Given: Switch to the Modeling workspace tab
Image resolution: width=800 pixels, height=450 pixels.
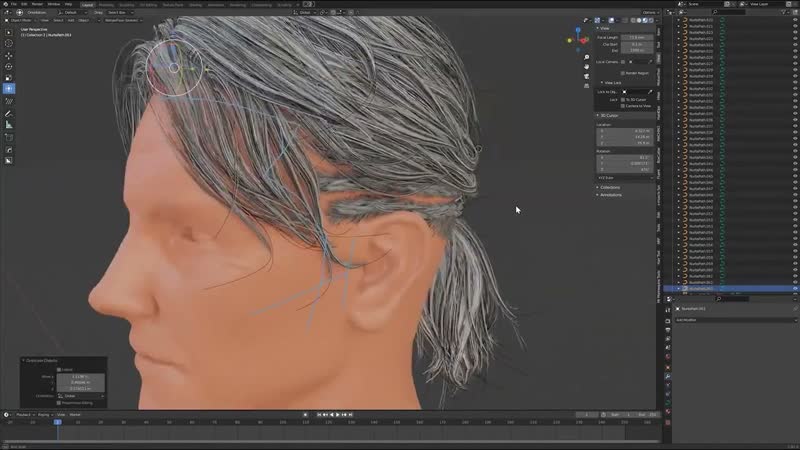Looking at the screenshot, I should (106, 5).
